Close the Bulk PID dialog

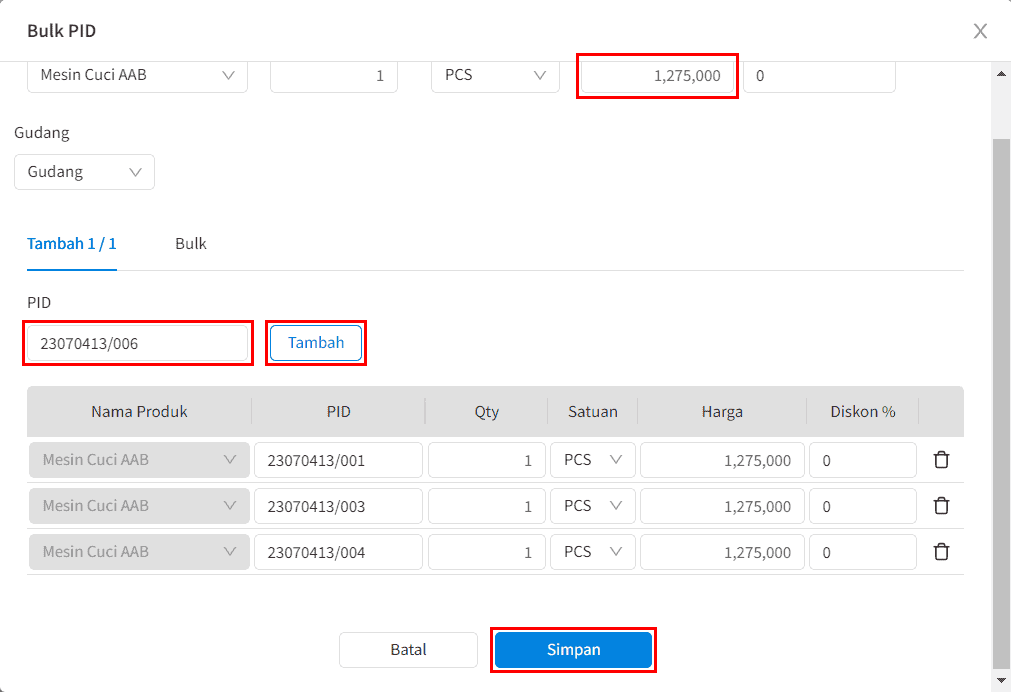tap(980, 31)
